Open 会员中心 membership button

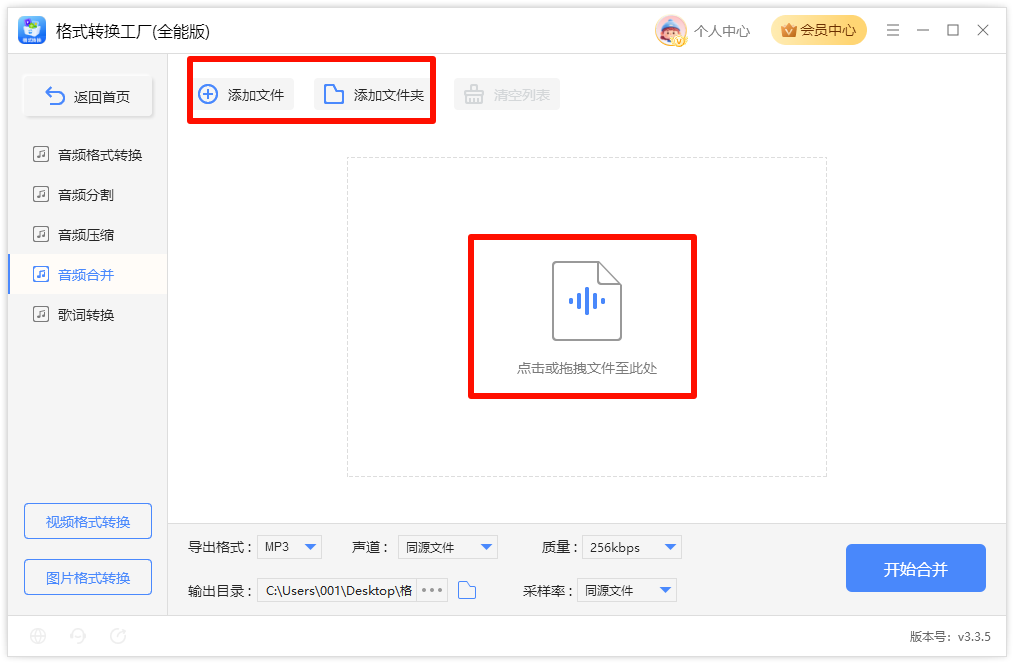click(818, 30)
